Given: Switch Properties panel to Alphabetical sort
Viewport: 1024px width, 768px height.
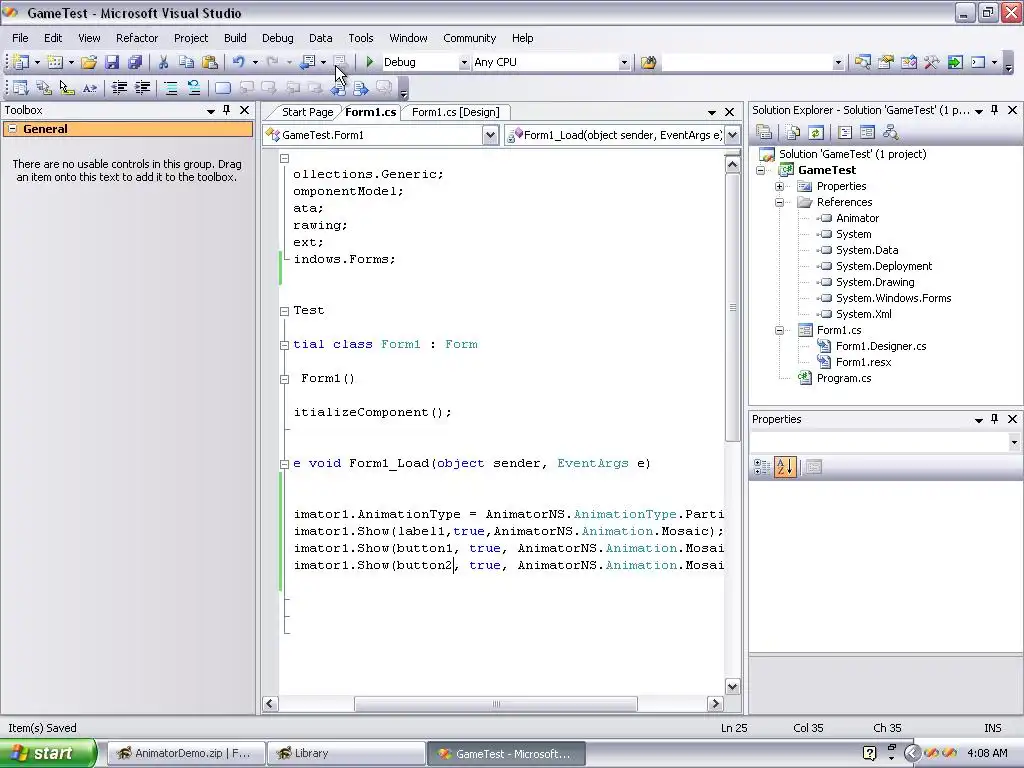Looking at the screenshot, I should [784, 467].
